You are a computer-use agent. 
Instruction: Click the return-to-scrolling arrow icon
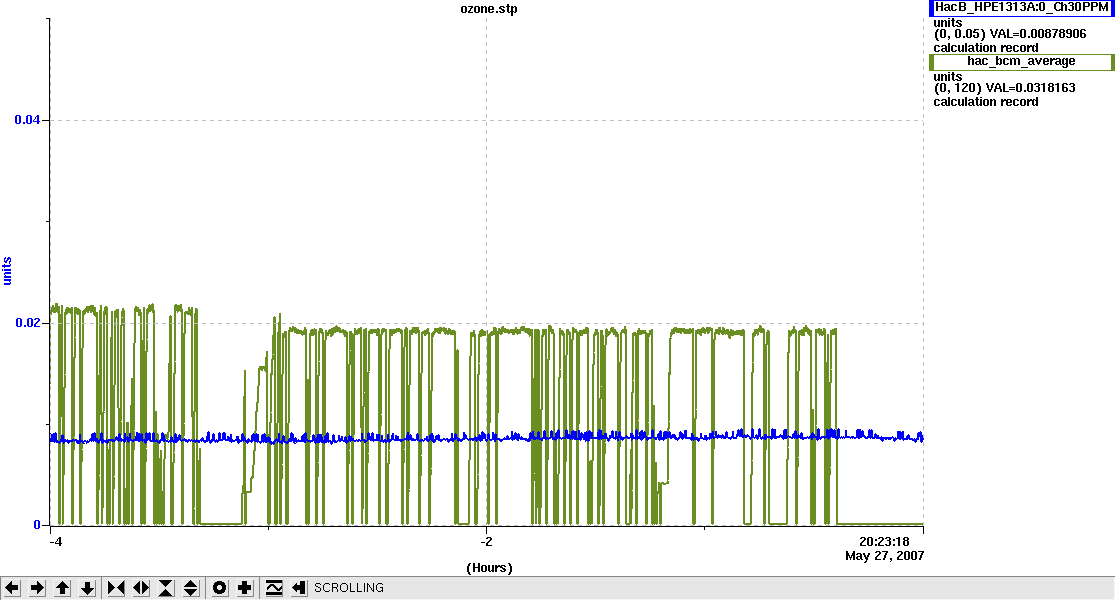pyautogui.click(x=299, y=588)
